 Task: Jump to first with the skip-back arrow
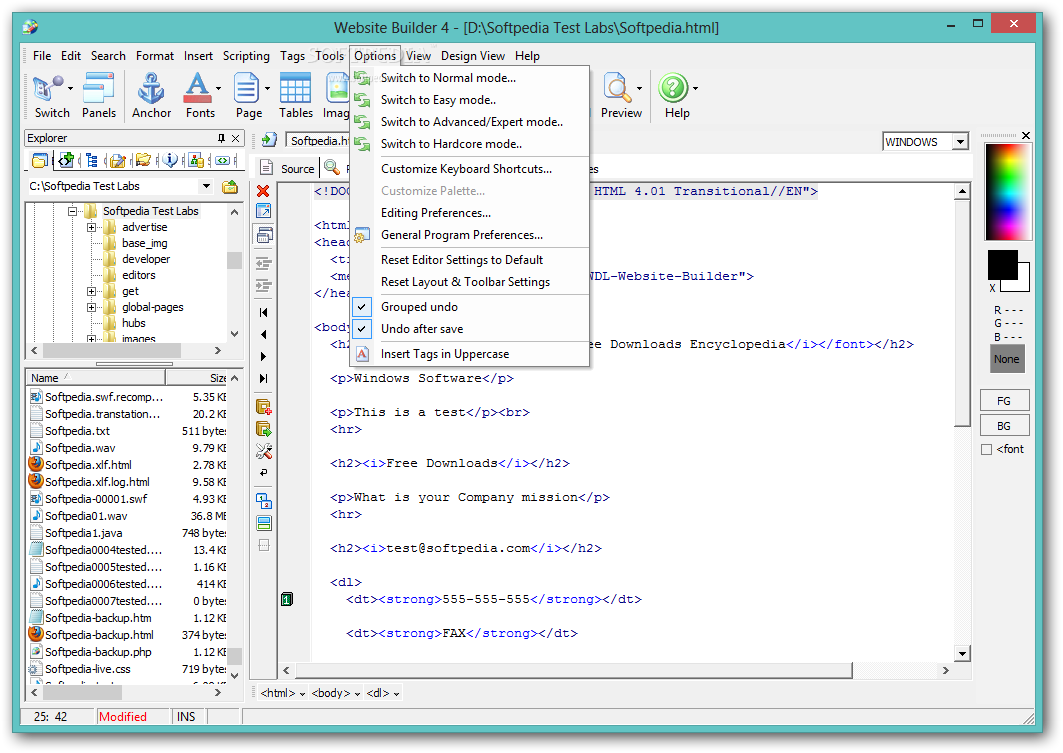point(264,312)
